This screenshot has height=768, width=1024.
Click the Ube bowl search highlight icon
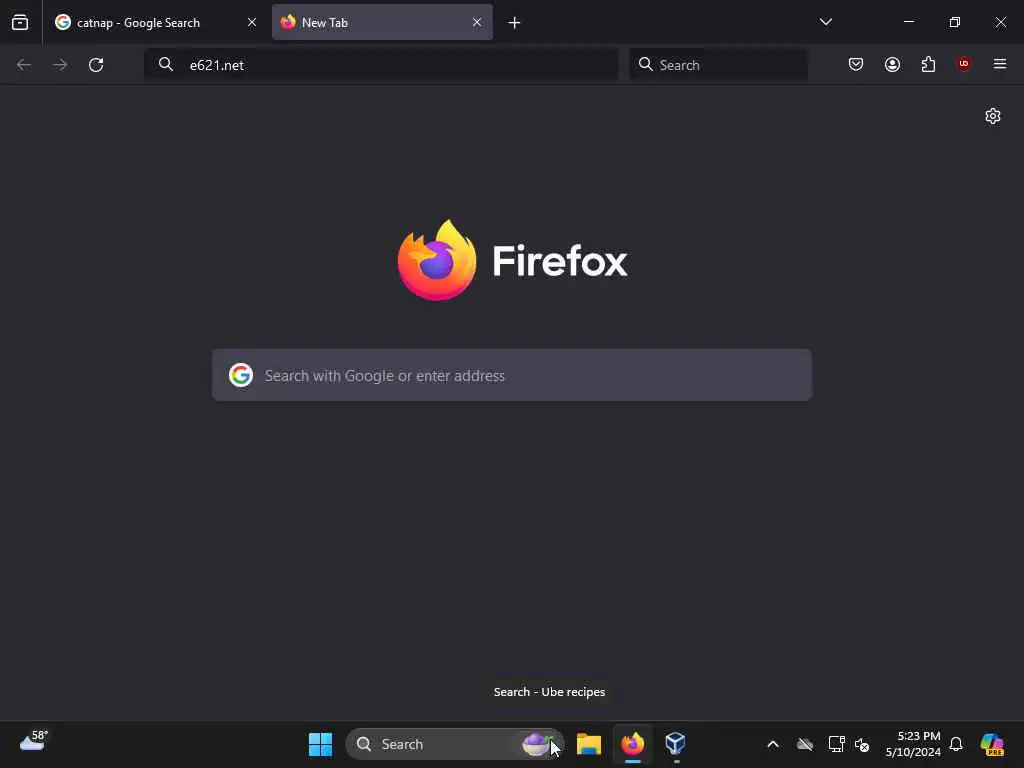(537, 744)
